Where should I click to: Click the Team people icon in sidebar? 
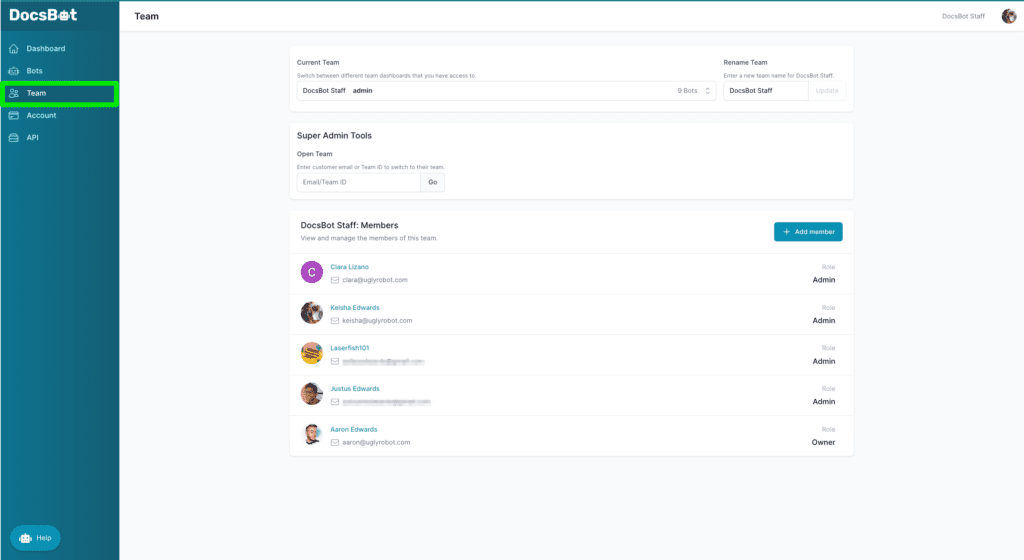point(13,93)
